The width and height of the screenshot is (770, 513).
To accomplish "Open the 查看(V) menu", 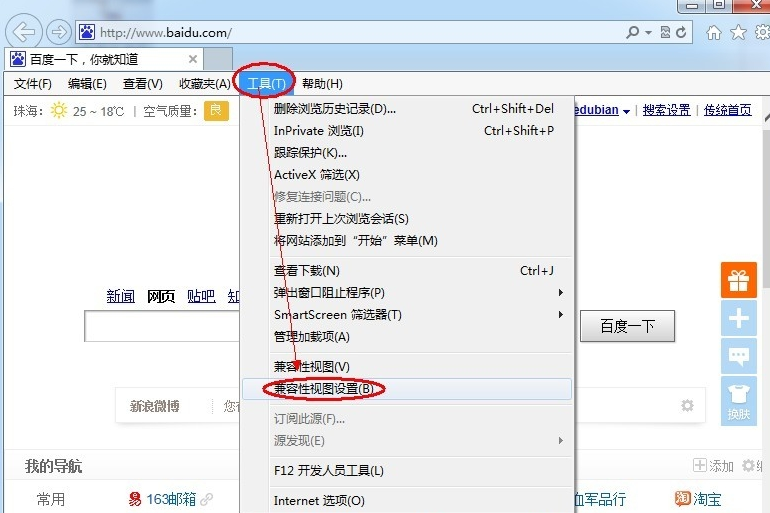I will click(x=142, y=84).
